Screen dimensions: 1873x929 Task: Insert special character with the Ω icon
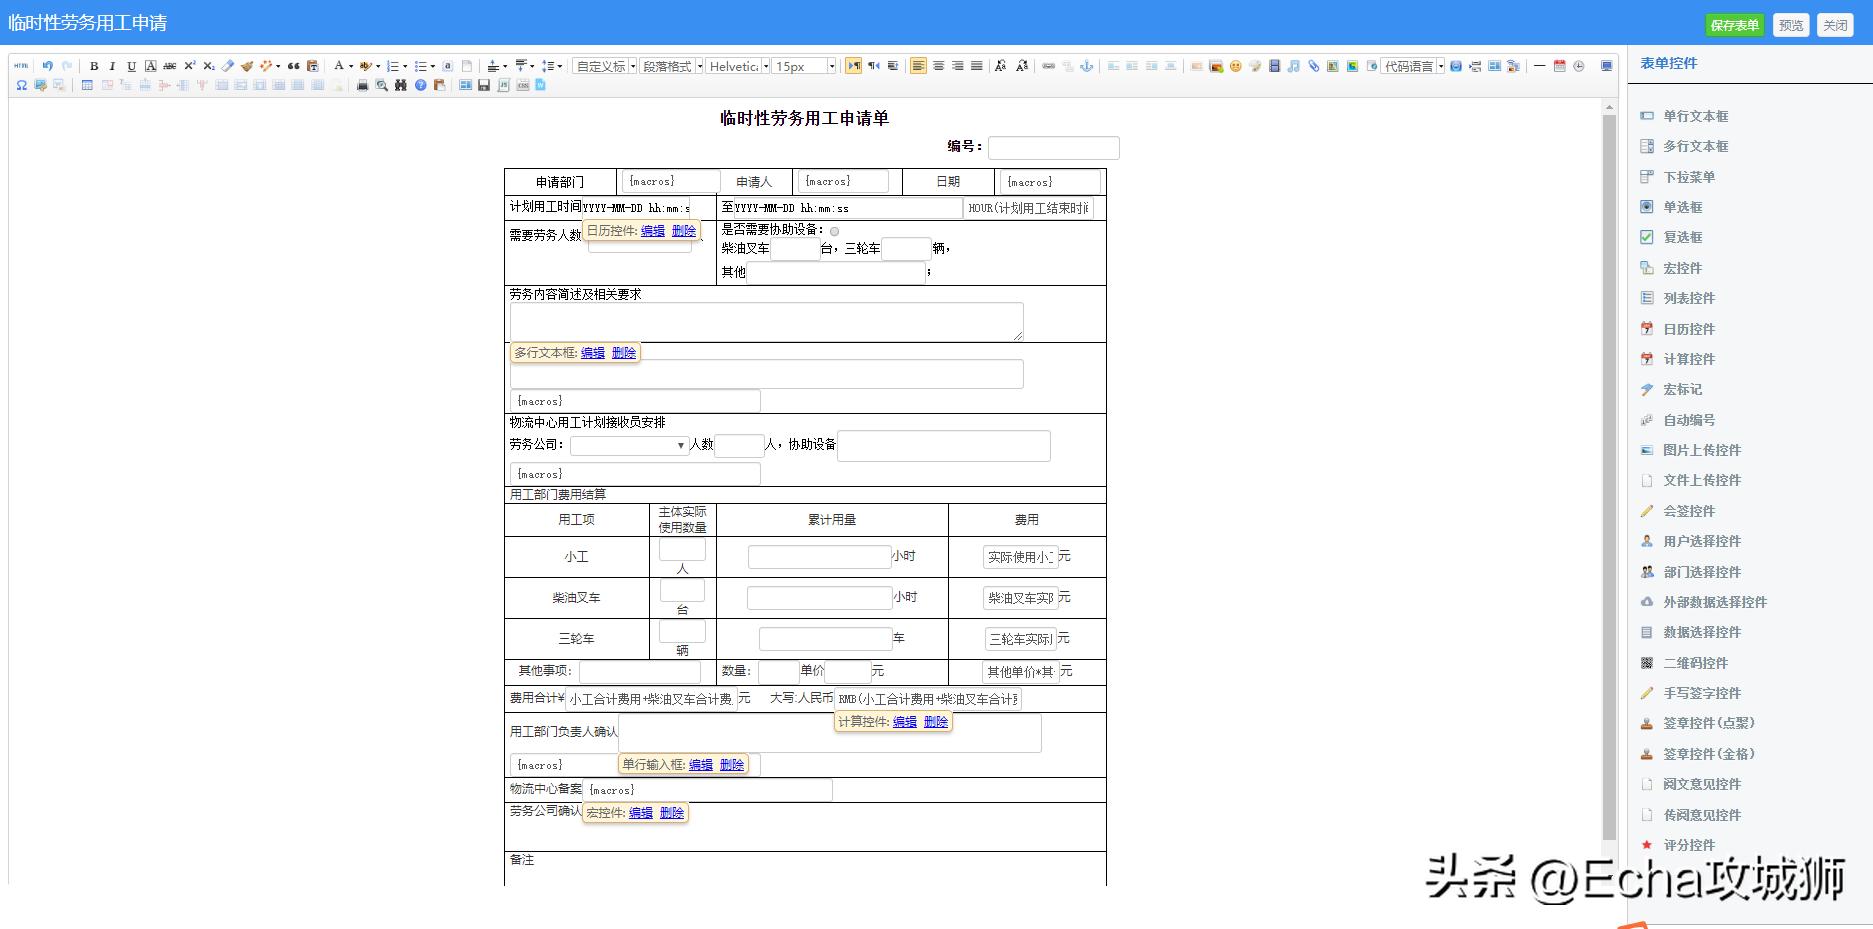[x=21, y=85]
